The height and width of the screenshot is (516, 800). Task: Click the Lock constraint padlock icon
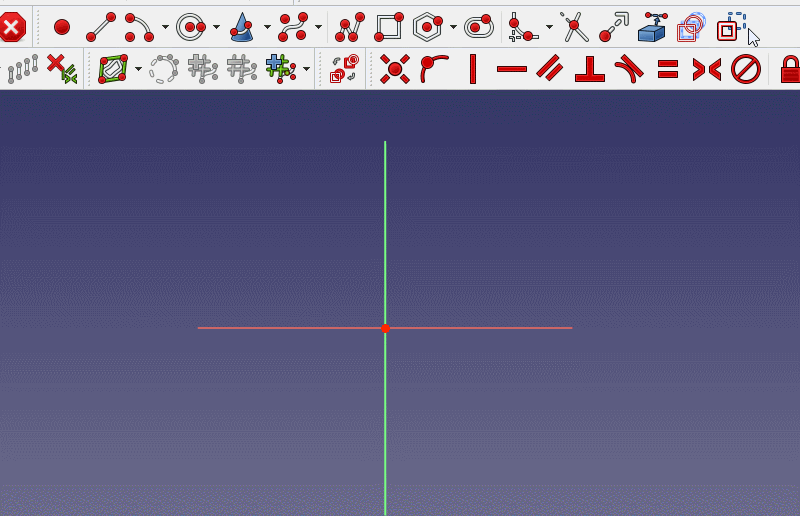[790, 69]
